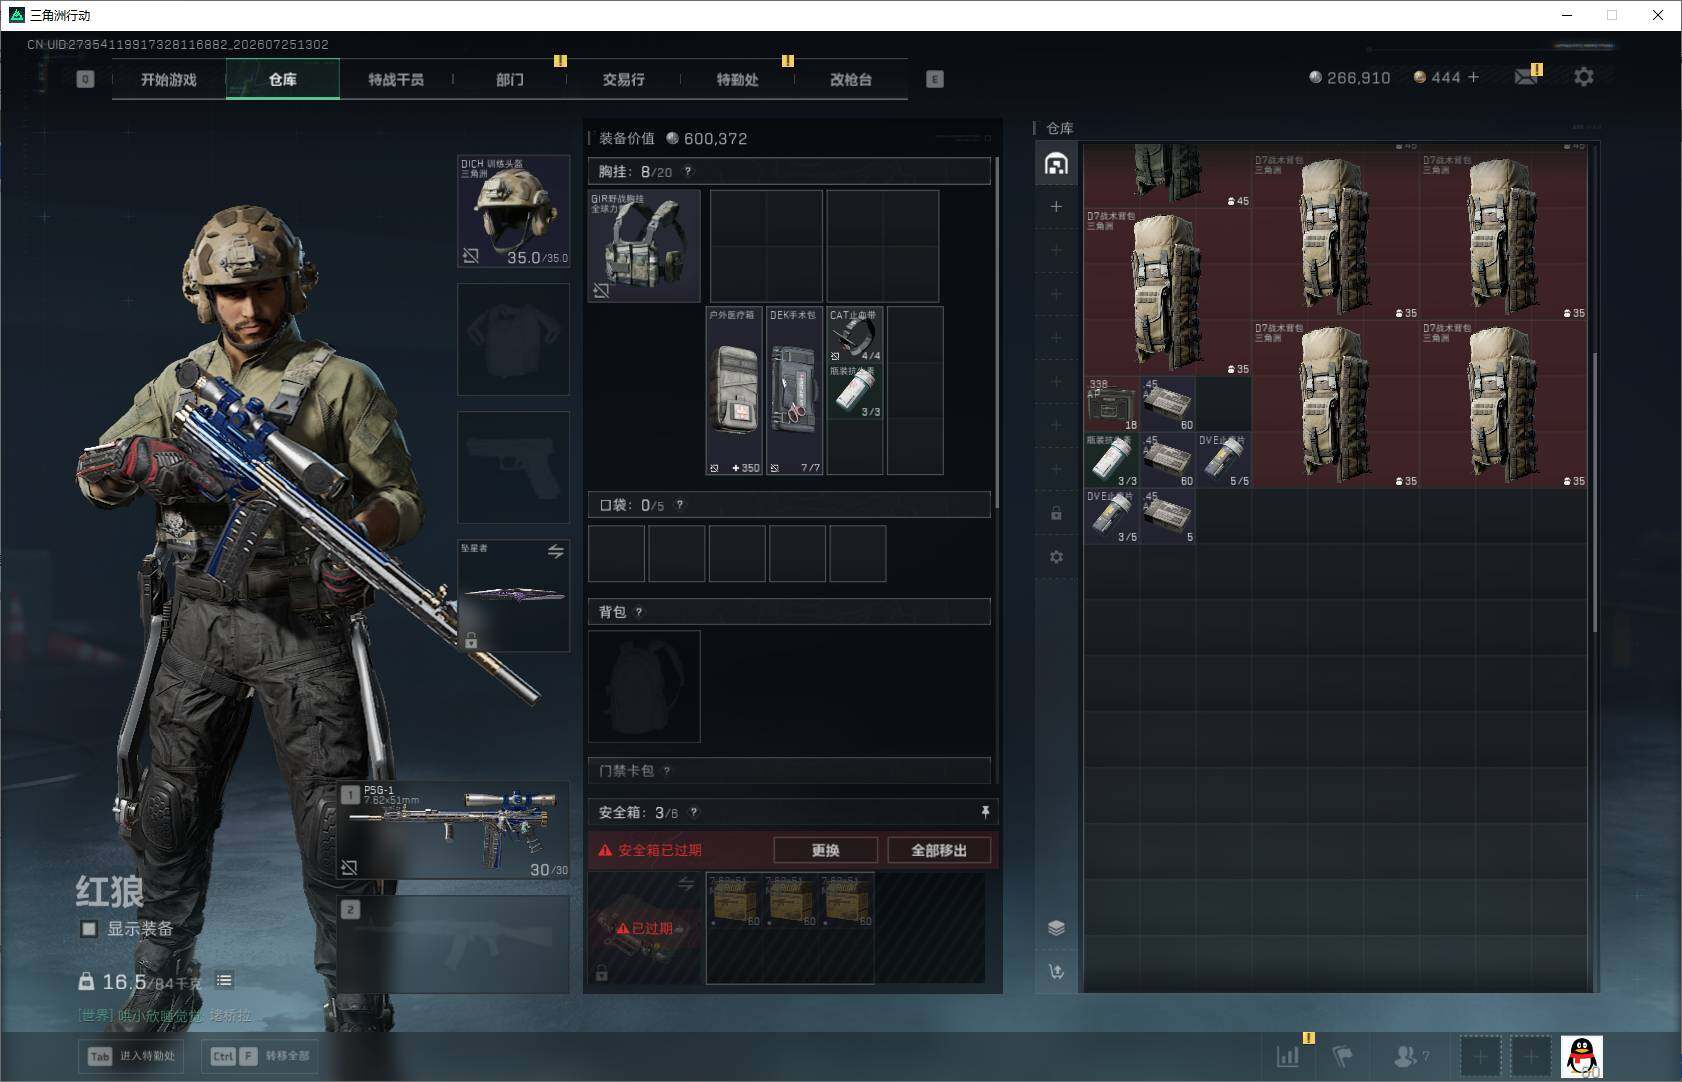Click the stack layers icon in warehouse
1682x1082 pixels.
(1056, 927)
